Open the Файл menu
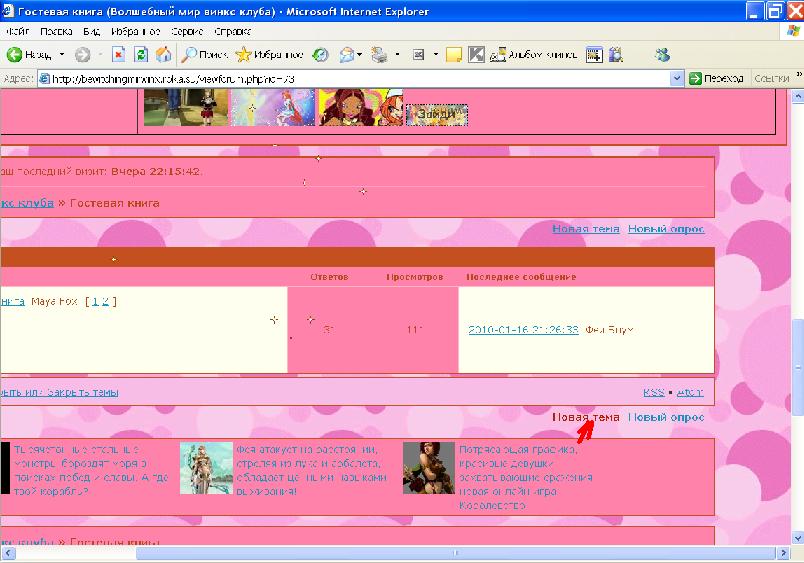This screenshot has width=804, height=563. [17, 31]
